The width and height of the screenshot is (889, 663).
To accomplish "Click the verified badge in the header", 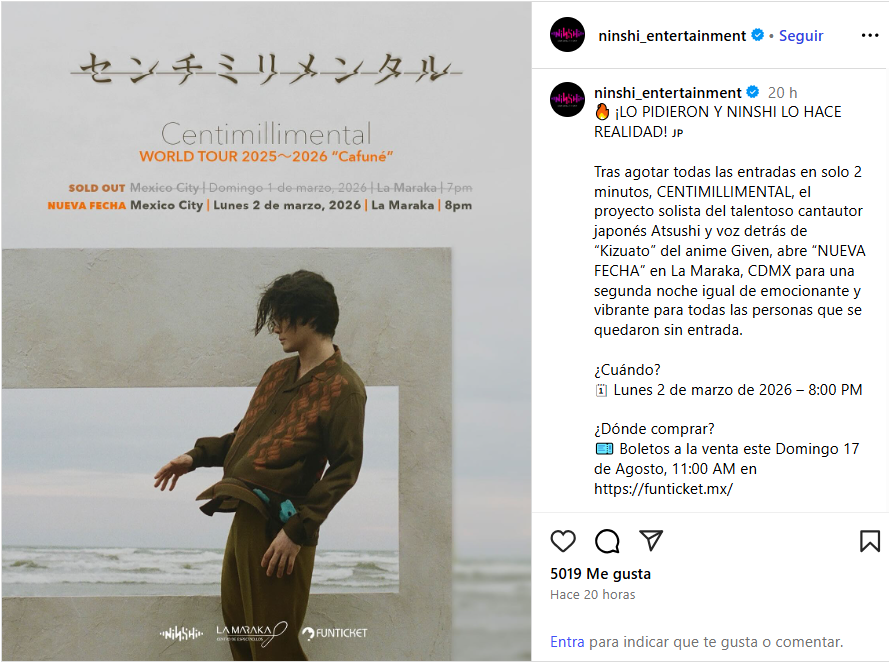I will tap(757, 35).
